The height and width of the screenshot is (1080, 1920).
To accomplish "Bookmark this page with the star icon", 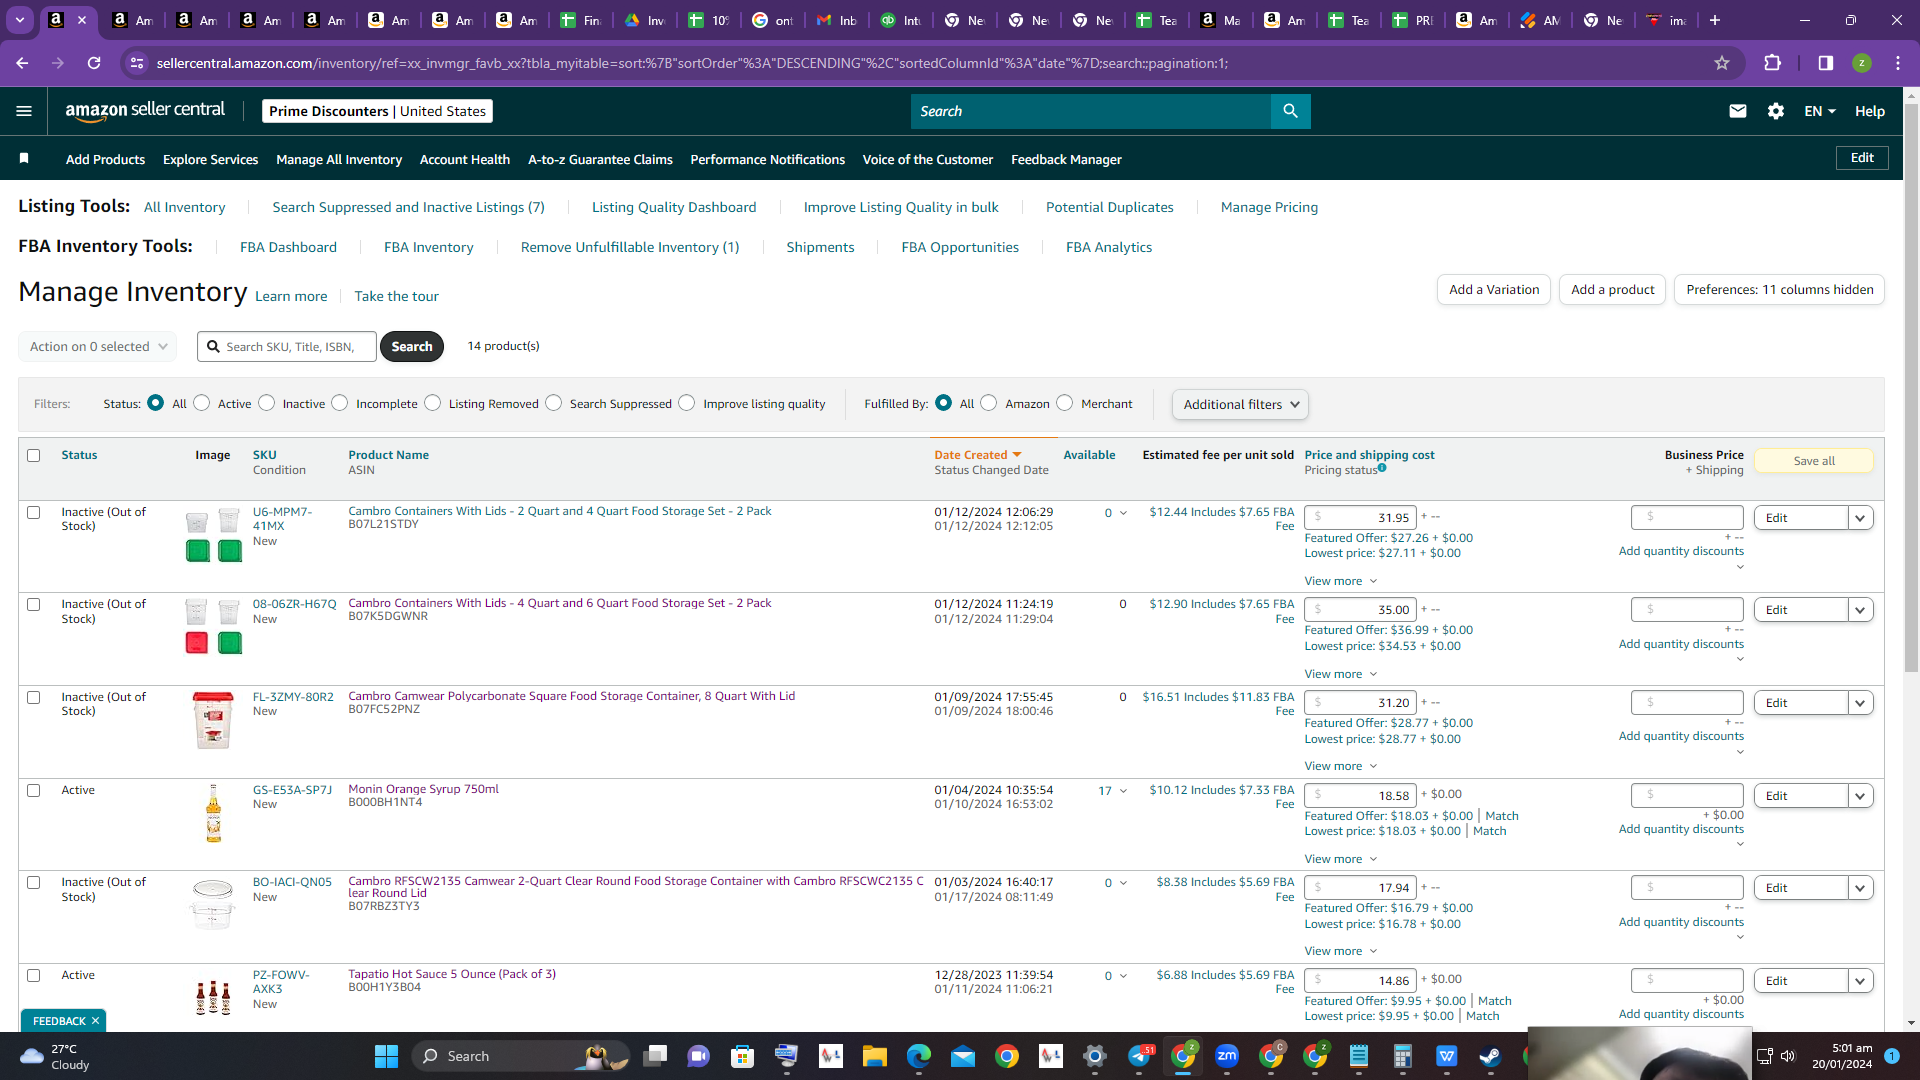I will [x=1722, y=63].
